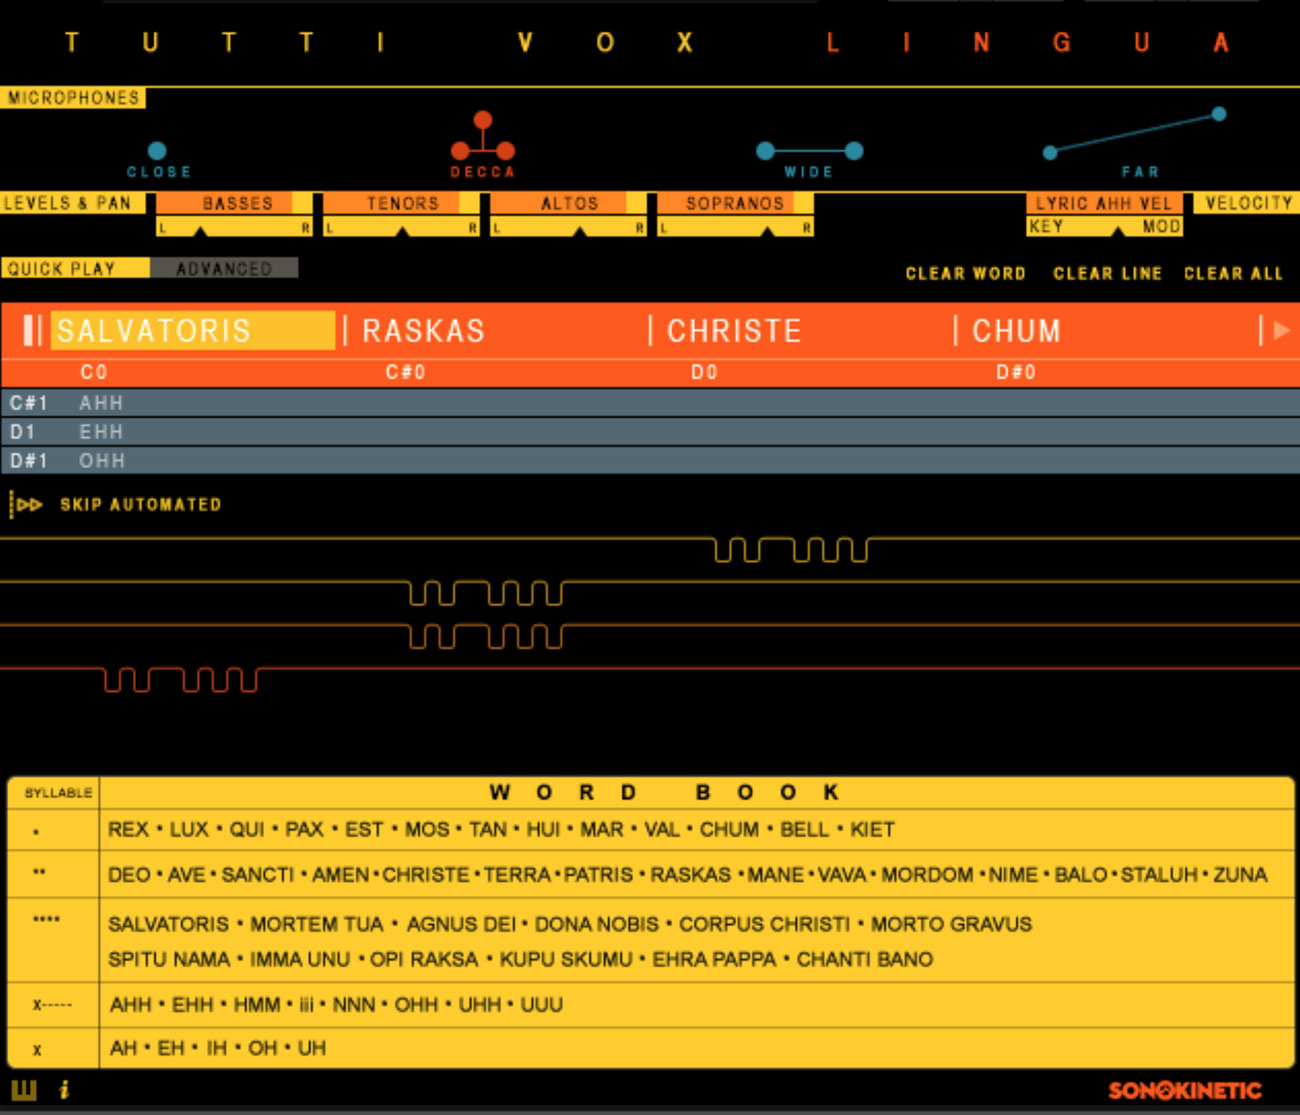Click the top envelope pulse pattern
This screenshot has width=1300, height=1115.
(x=791, y=550)
